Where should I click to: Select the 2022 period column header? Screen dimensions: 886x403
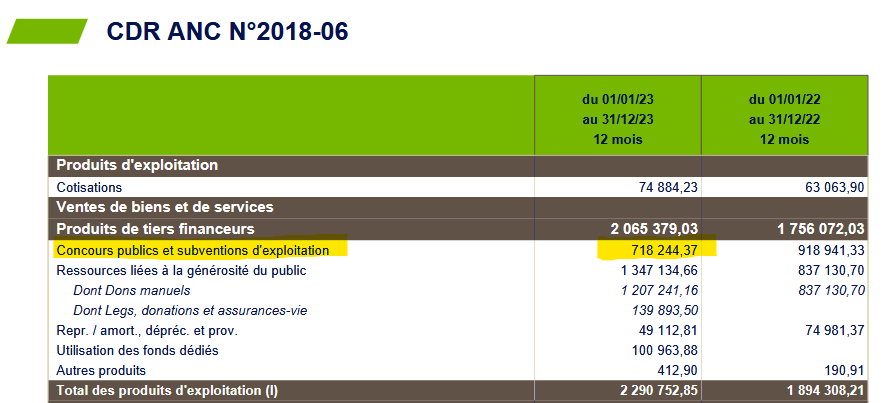click(785, 115)
